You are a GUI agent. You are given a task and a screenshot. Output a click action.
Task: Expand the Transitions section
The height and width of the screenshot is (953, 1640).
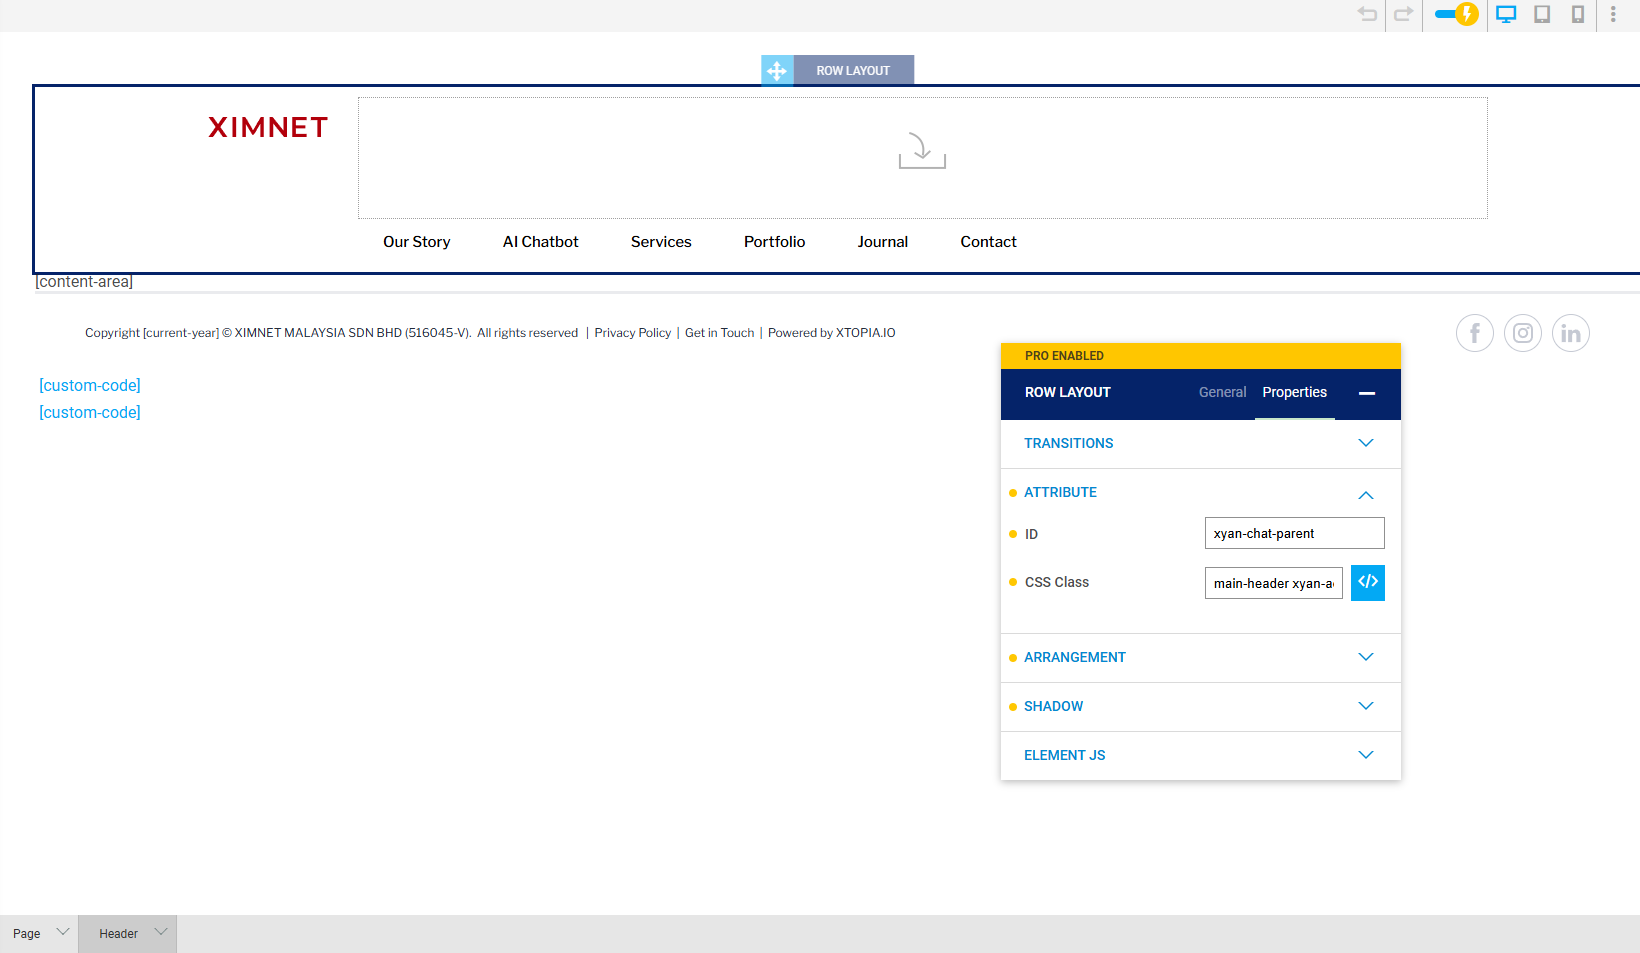click(1365, 443)
